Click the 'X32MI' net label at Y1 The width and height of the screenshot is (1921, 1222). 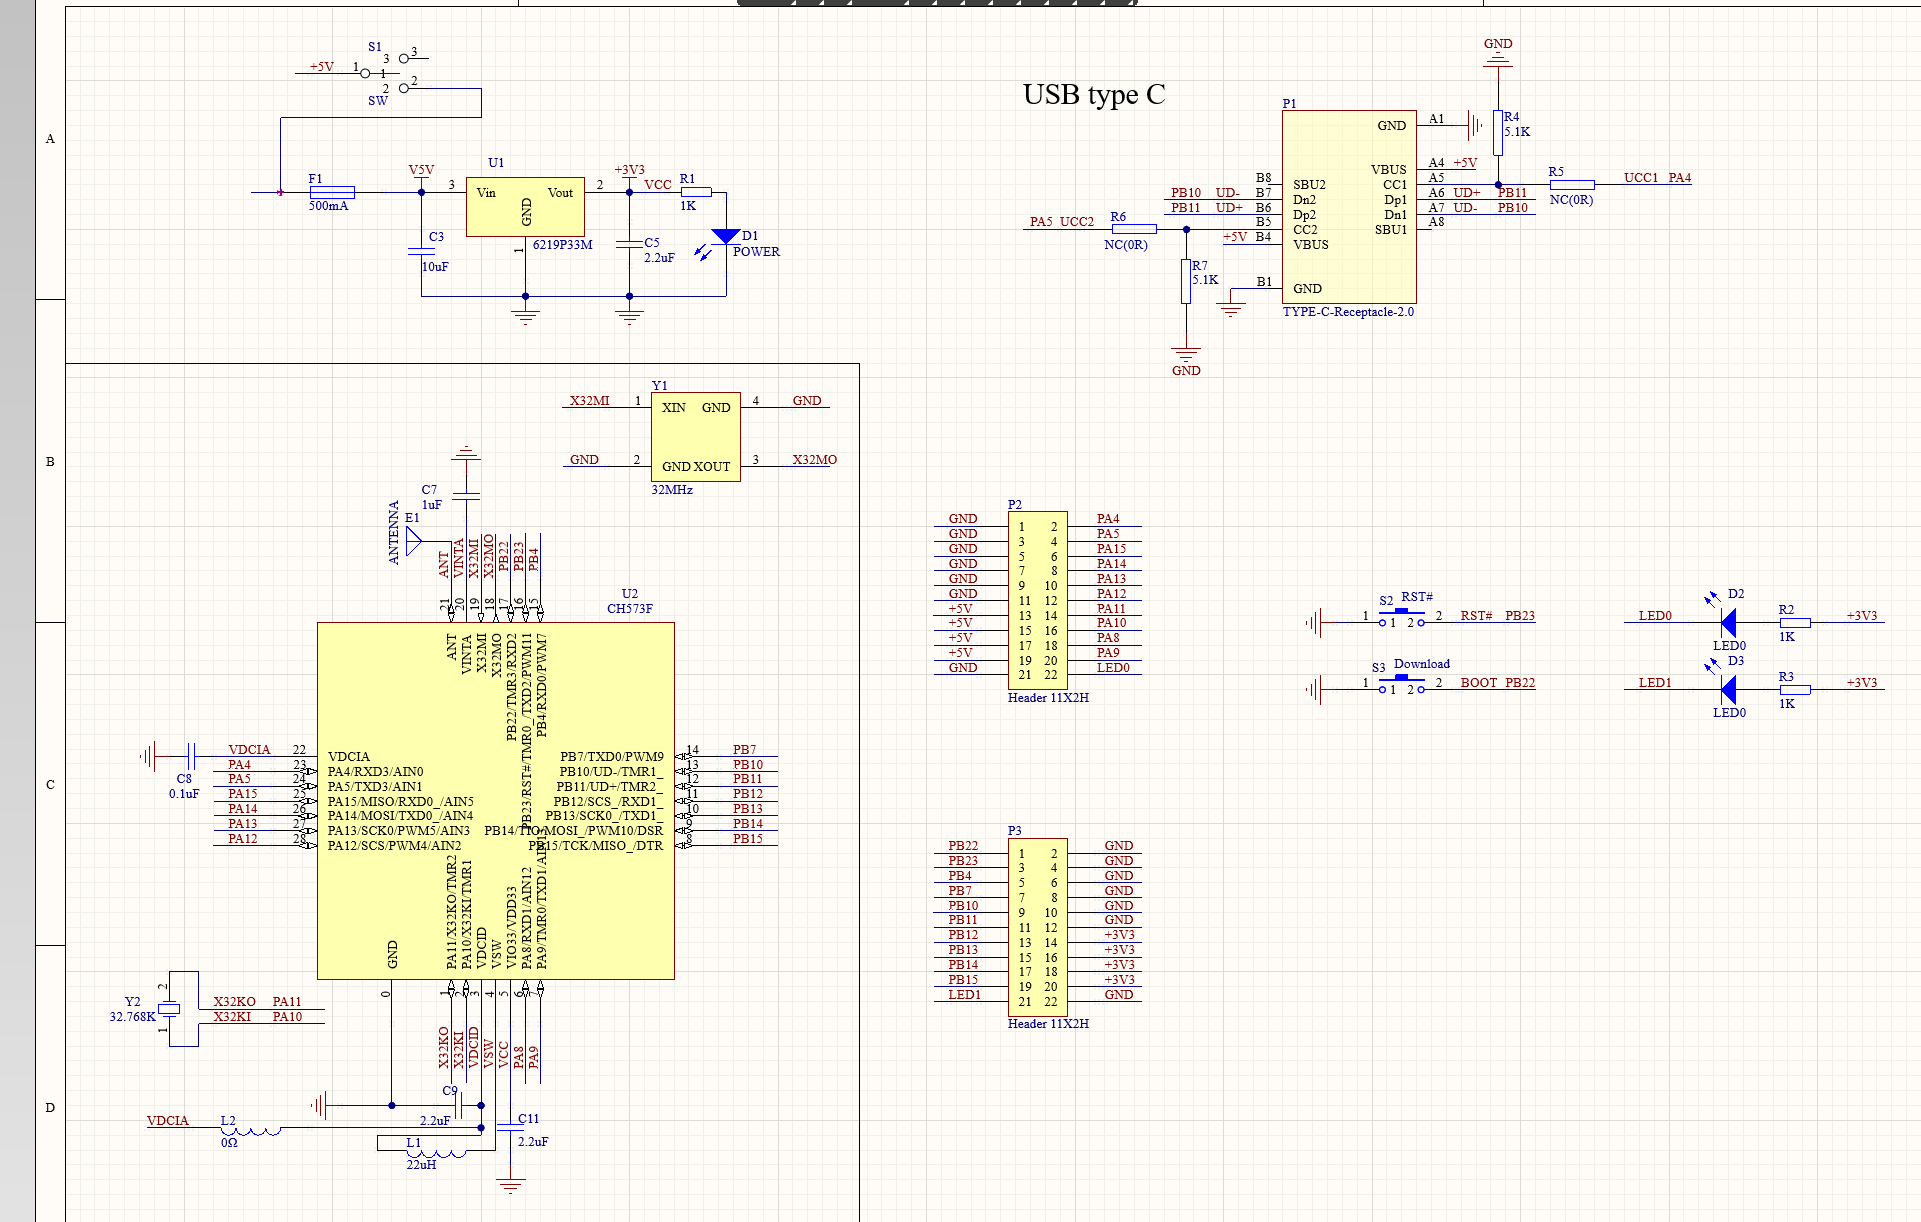tap(590, 401)
